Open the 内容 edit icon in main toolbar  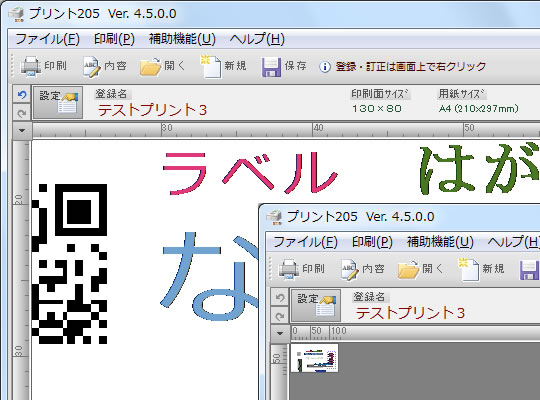[92, 66]
